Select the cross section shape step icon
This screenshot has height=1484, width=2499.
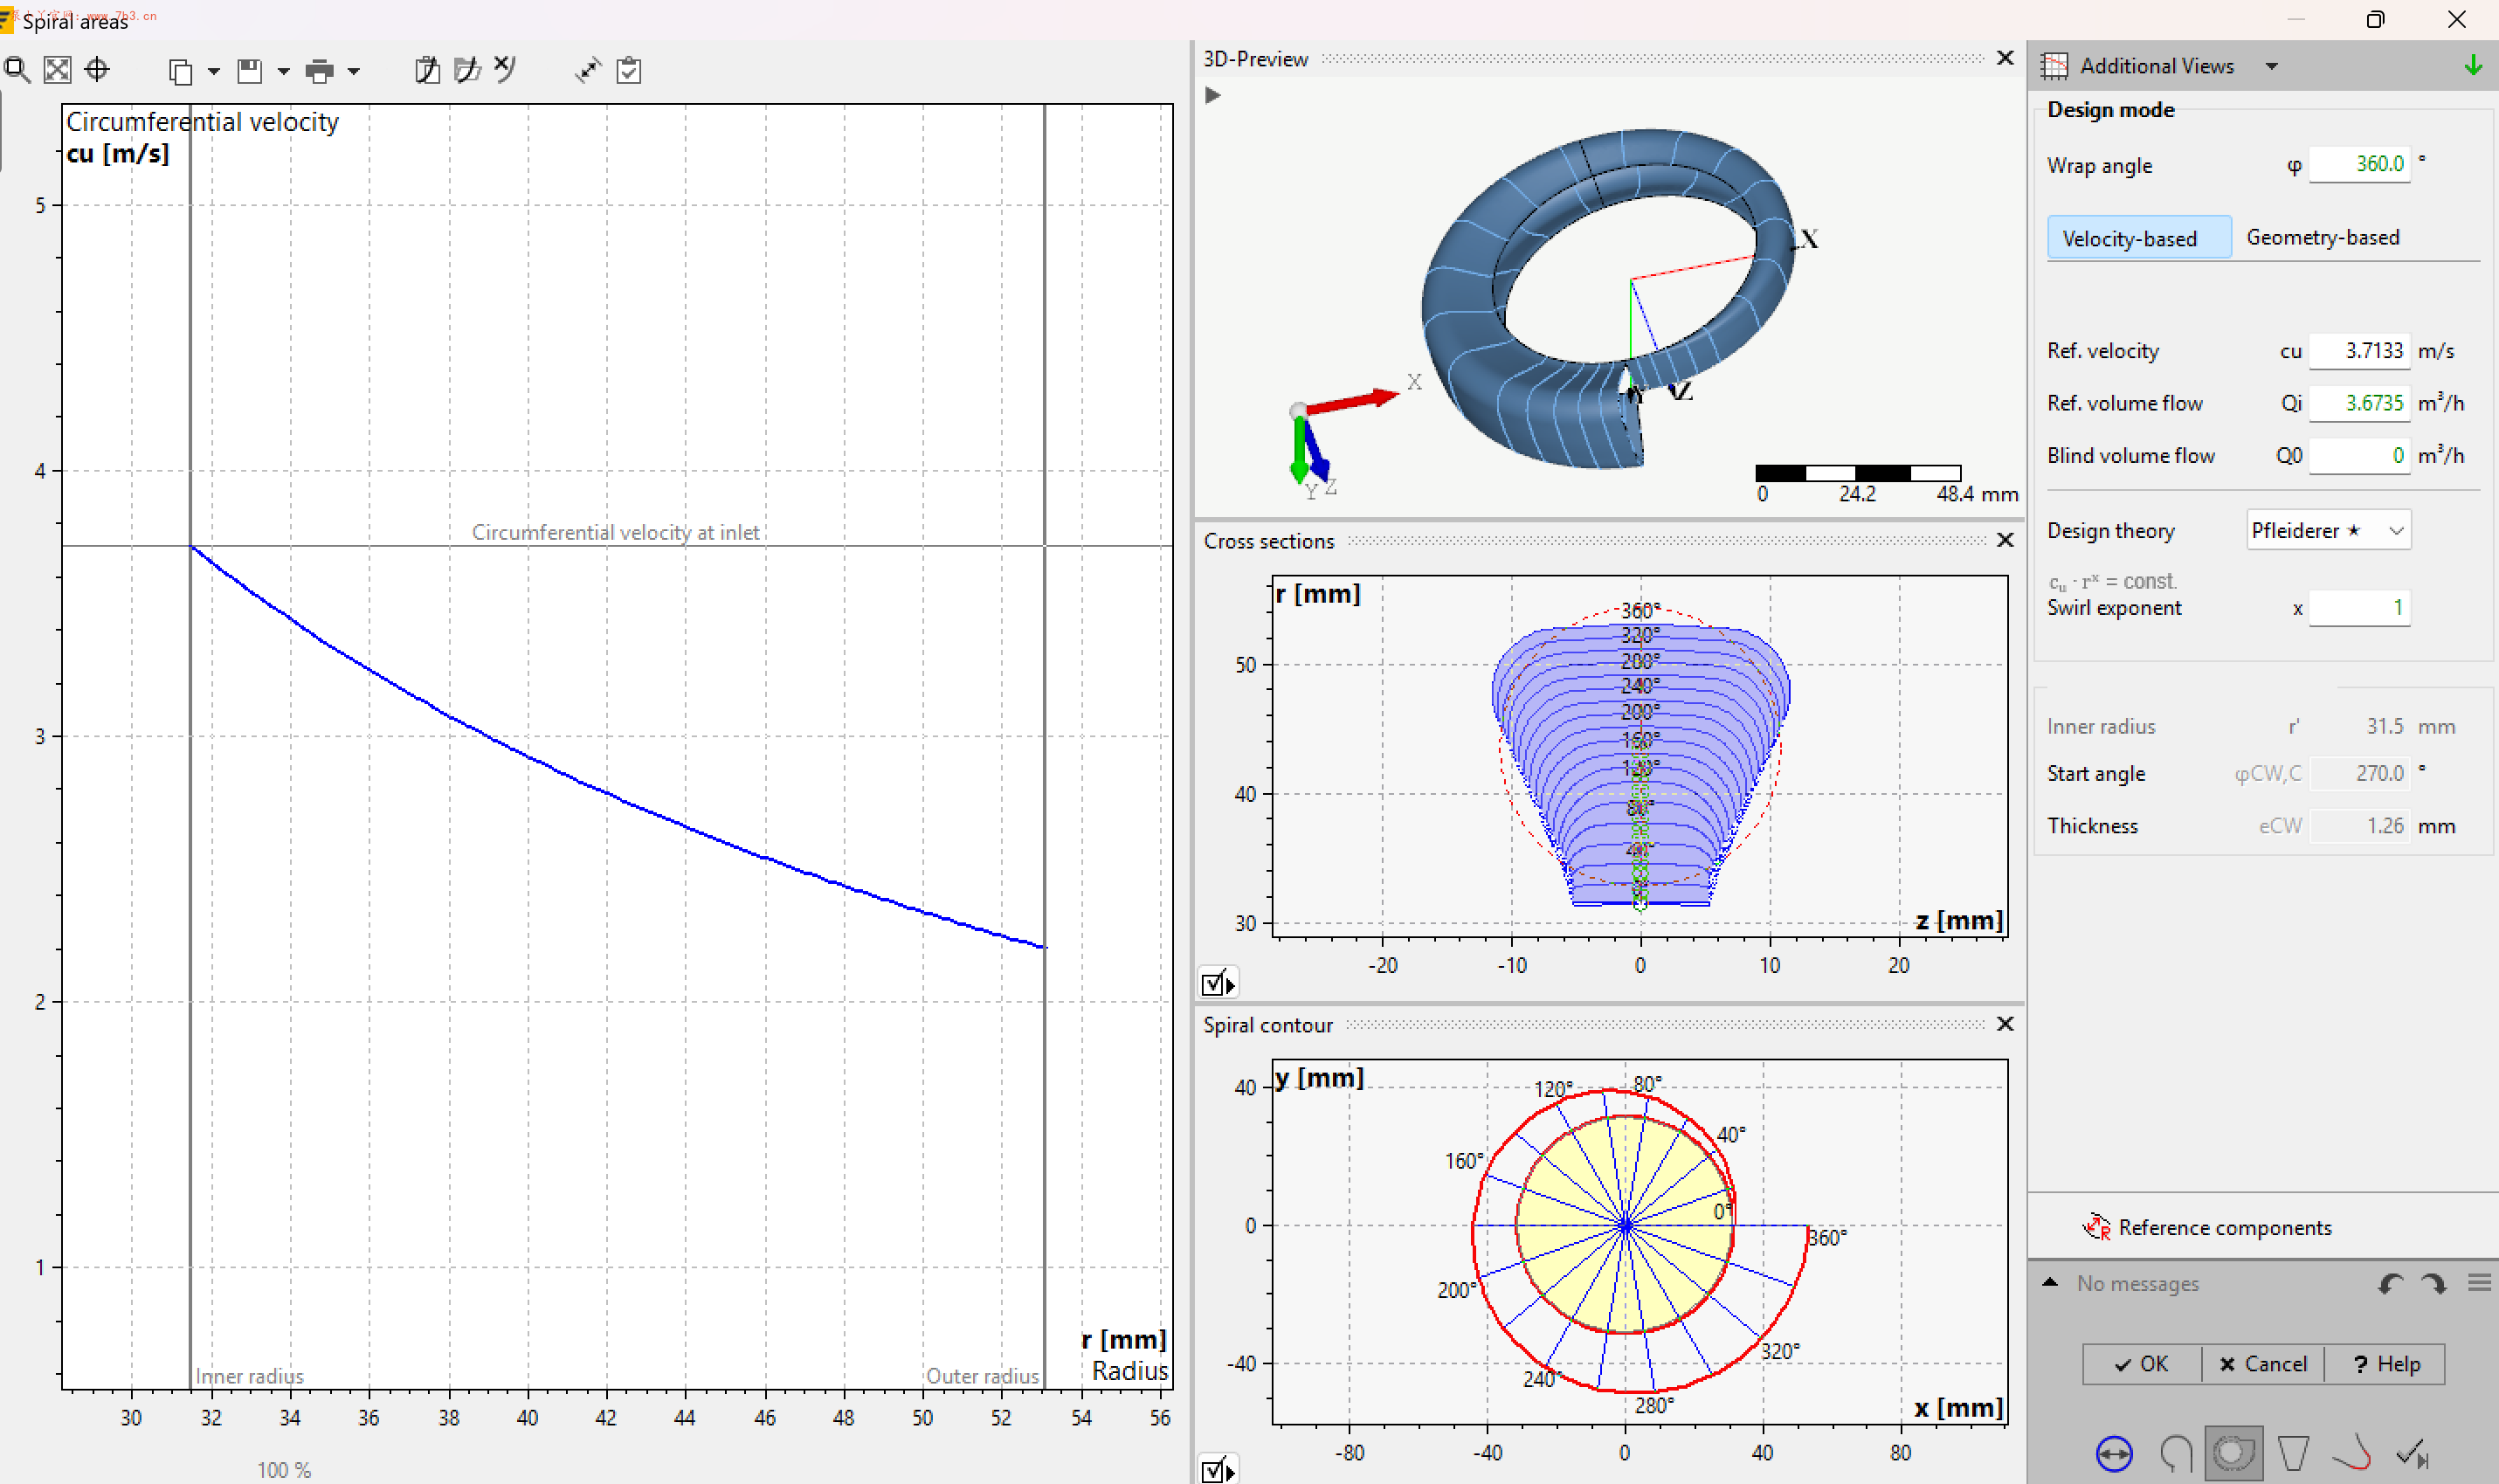2175,1453
